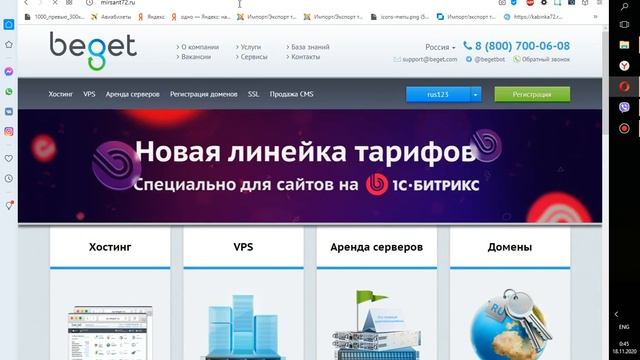
Task: Open the База знаний link
Action: [310, 47]
